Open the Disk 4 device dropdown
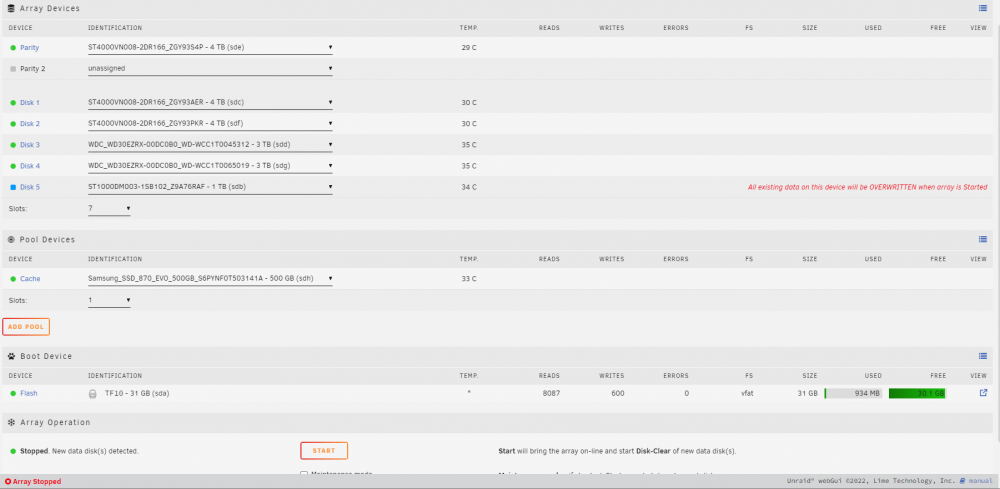Screen dimensions: 1000x489 (210, 165)
